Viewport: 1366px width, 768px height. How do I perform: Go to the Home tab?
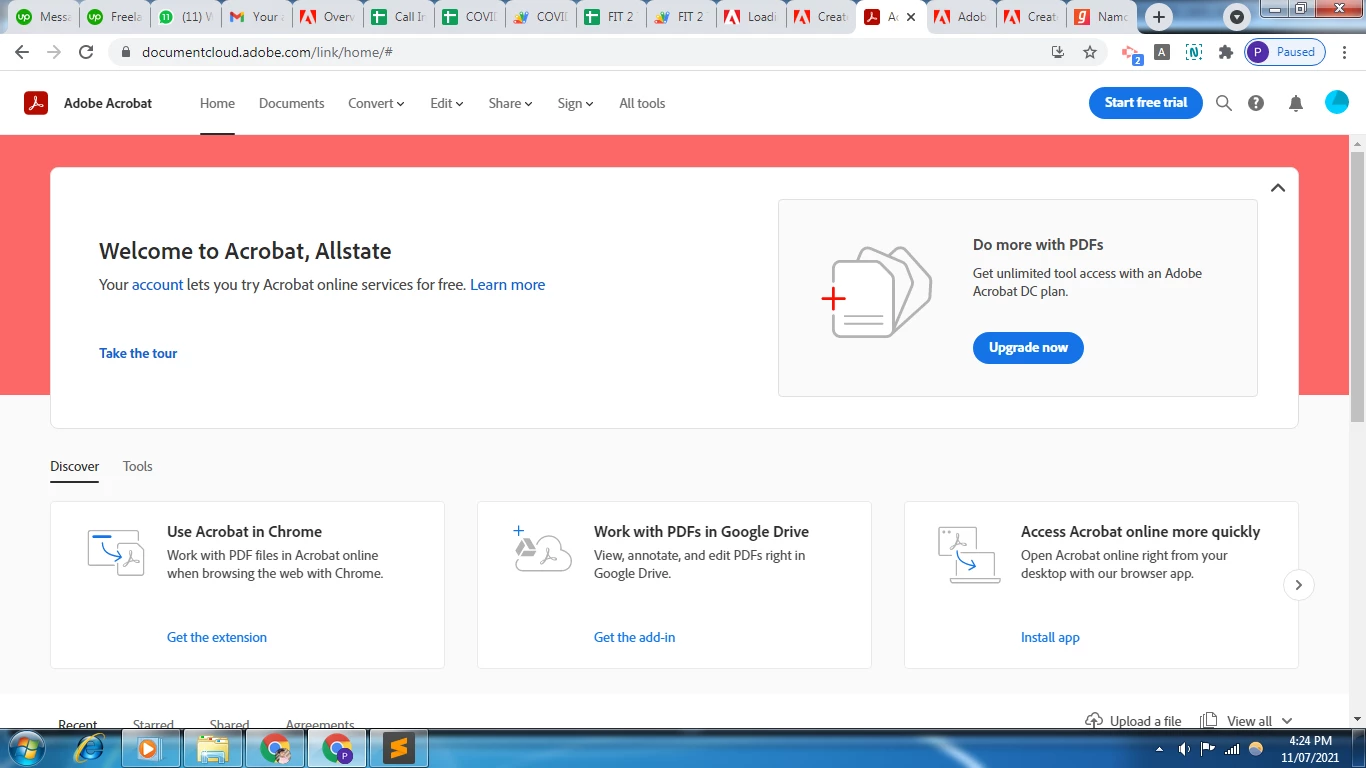pos(217,103)
